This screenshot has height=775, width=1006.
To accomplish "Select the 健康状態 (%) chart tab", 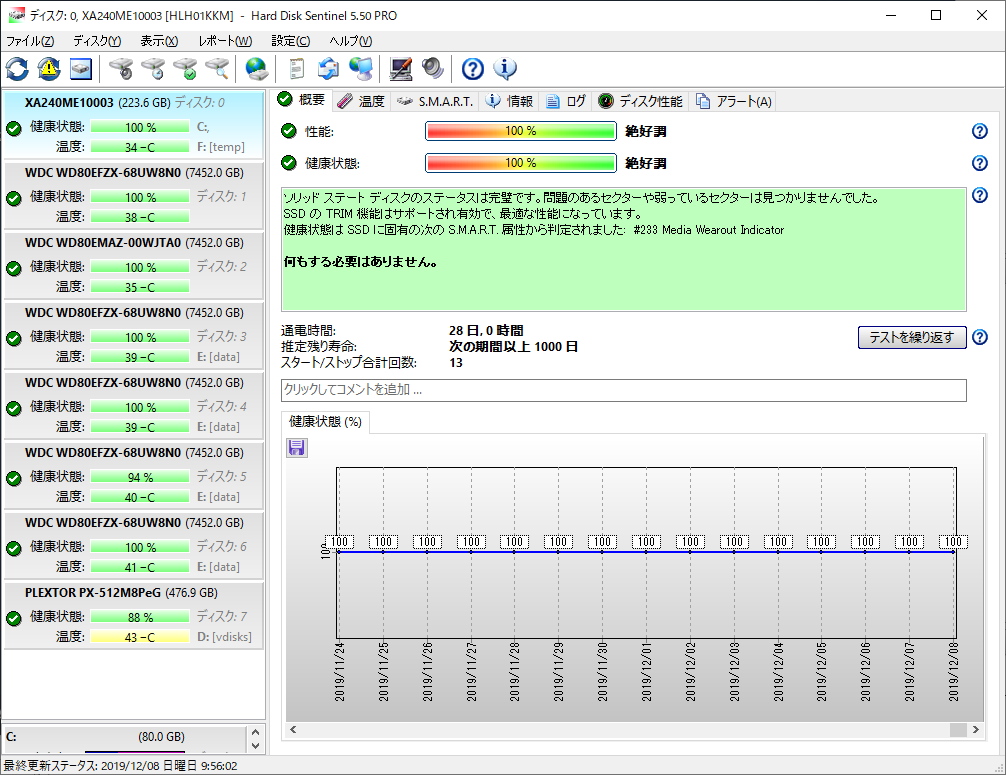I will pos(325,422).
